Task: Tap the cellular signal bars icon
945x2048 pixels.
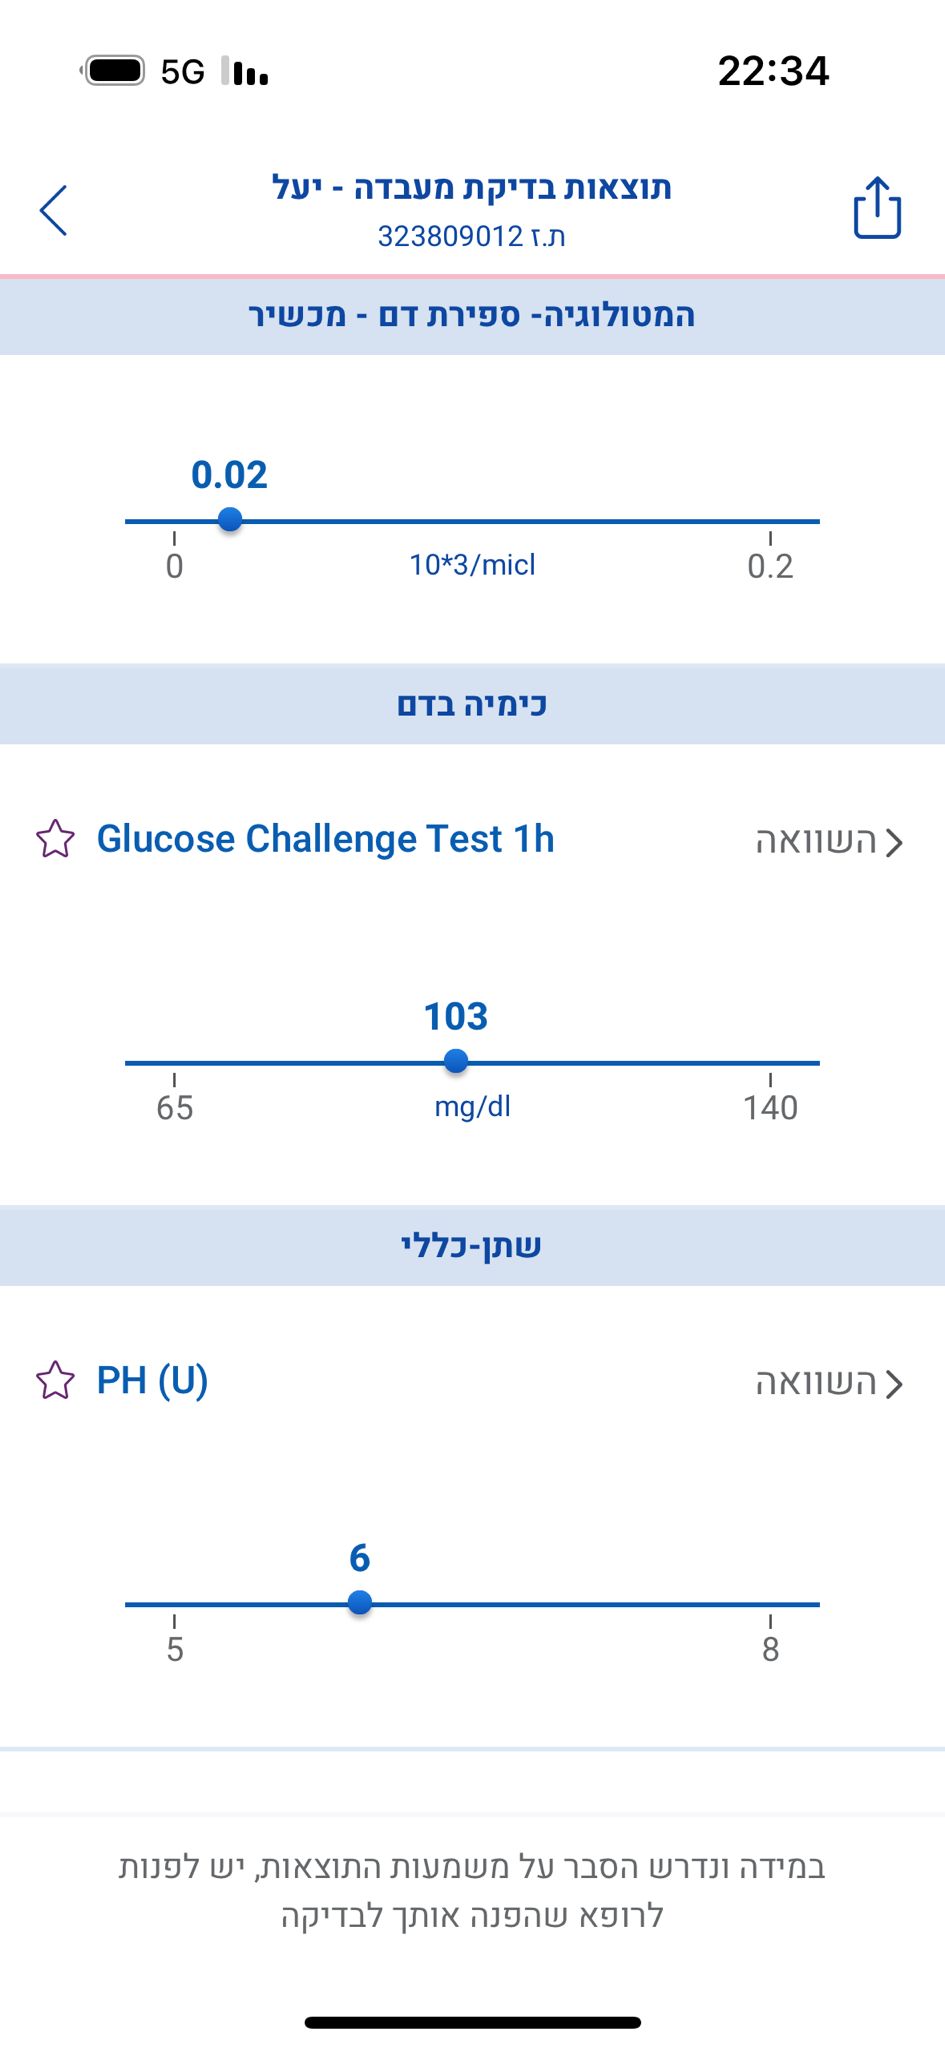Action: (246, 71)
